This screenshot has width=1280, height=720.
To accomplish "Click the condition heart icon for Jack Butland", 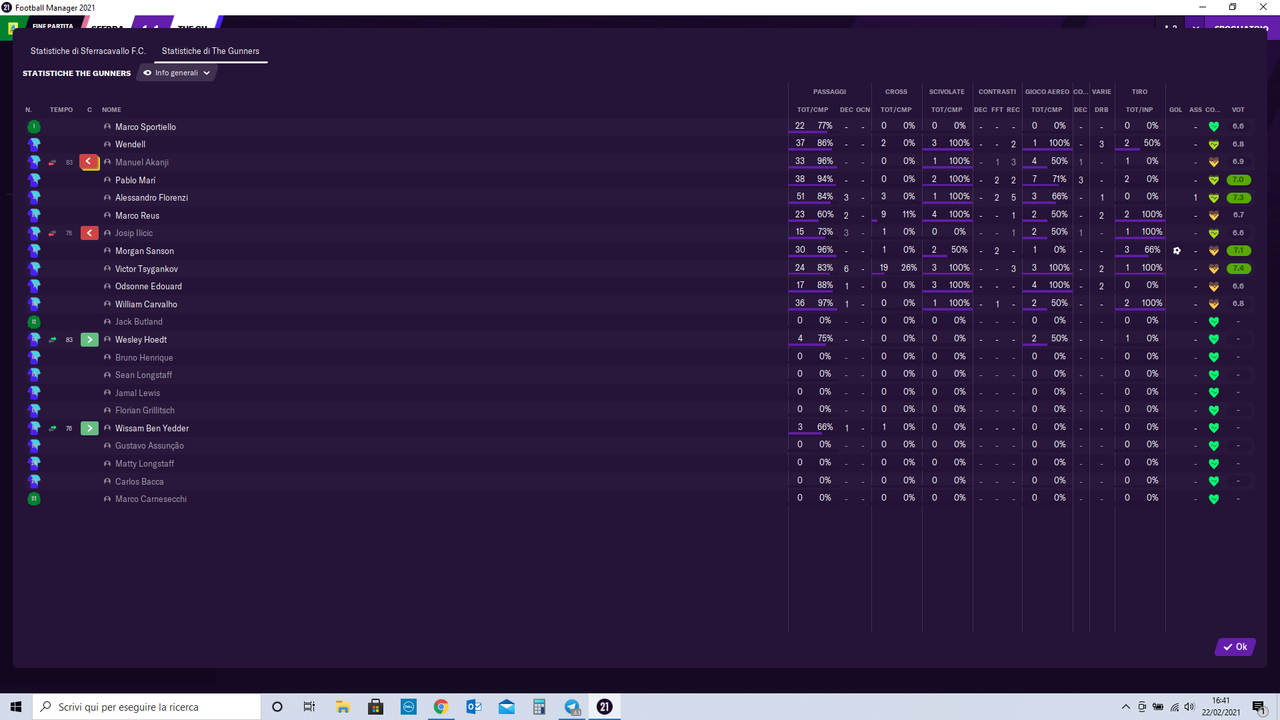I will [x=1214, y=322].
